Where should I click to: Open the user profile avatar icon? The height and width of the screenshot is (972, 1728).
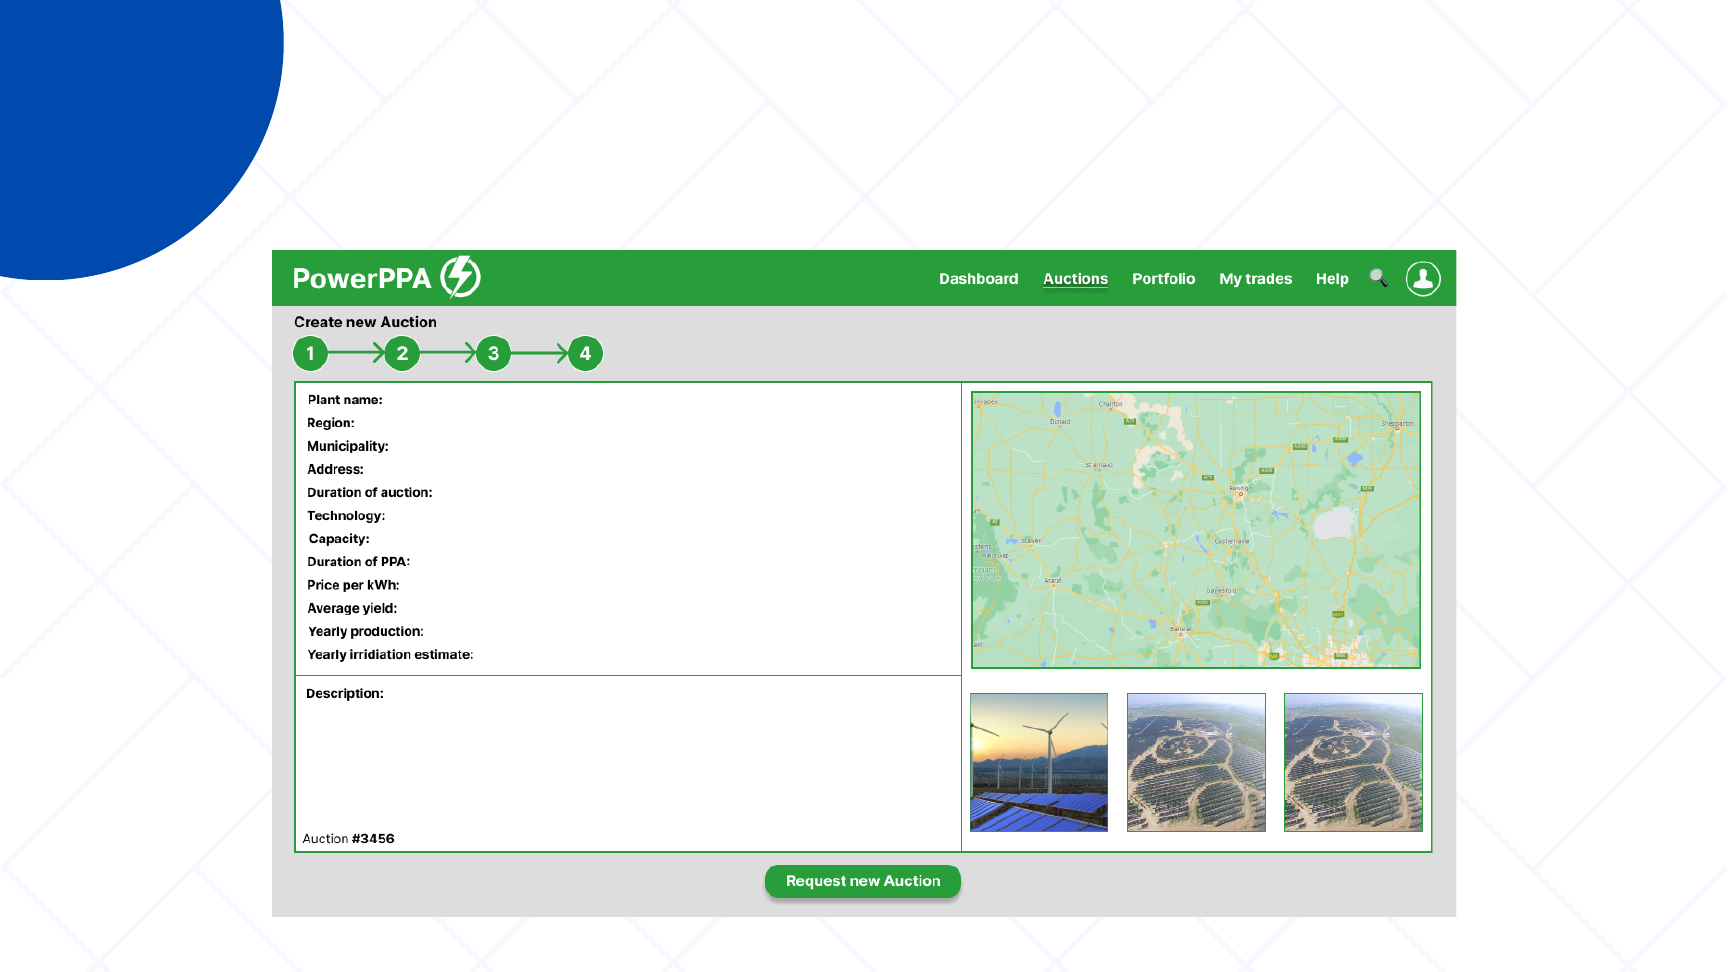click(x=1422, y=278)
